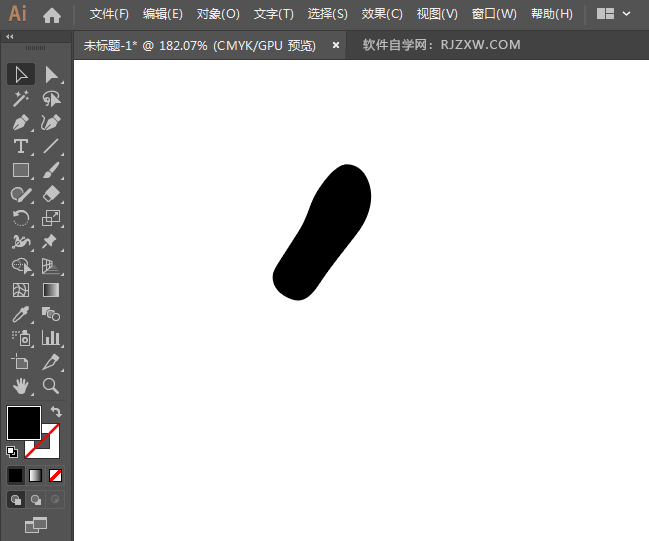
Task: Click the black fill color swatch
Action: [23, 422]
